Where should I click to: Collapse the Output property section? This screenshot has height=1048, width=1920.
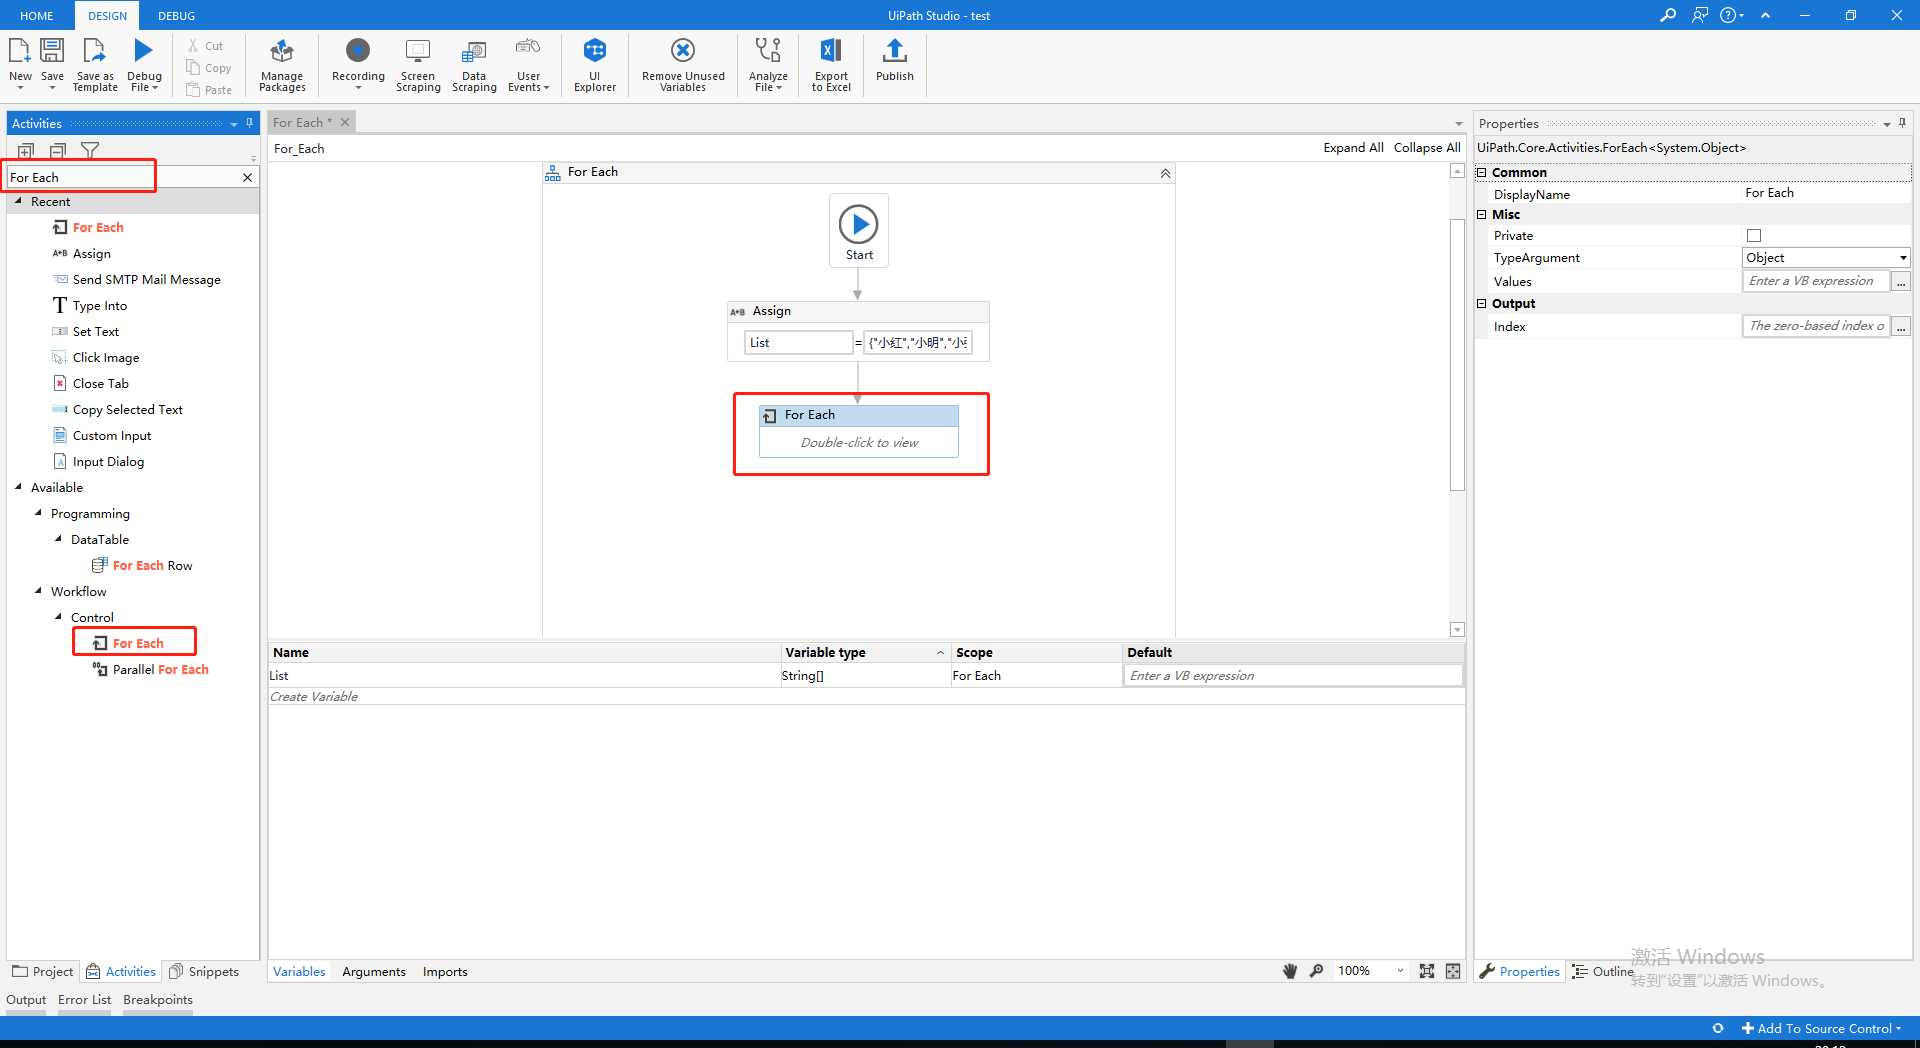click(x=1482, y=303)
